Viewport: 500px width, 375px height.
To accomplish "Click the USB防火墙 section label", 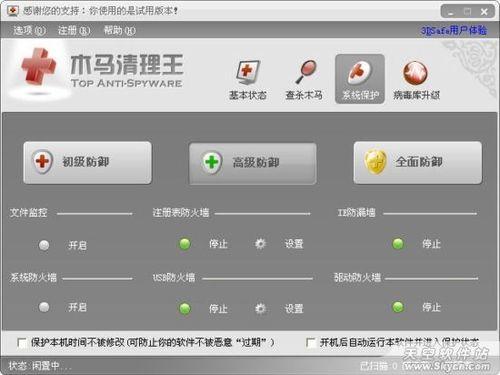I will [x=174, y=277].
